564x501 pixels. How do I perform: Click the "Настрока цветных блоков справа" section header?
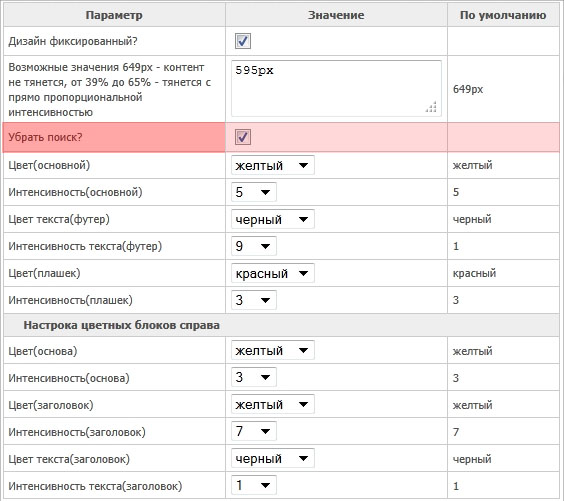click(x=122, y=325)
